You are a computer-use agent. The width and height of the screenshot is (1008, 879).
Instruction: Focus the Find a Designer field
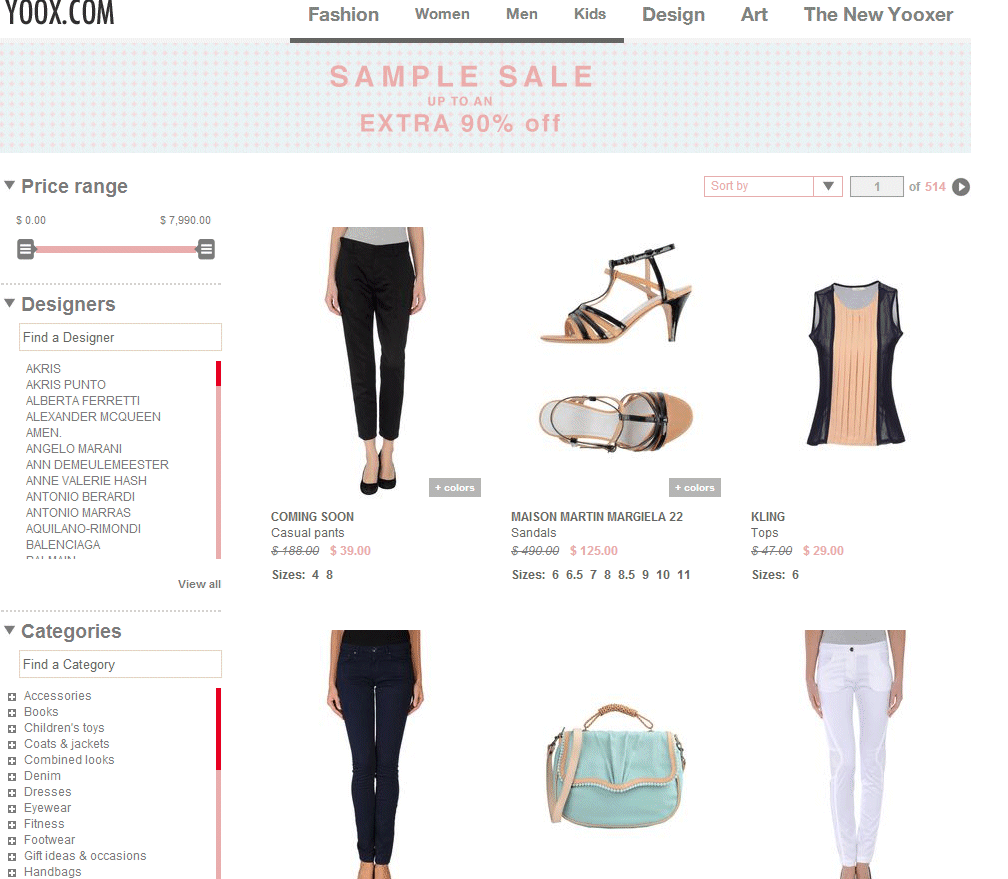[120, 337]
